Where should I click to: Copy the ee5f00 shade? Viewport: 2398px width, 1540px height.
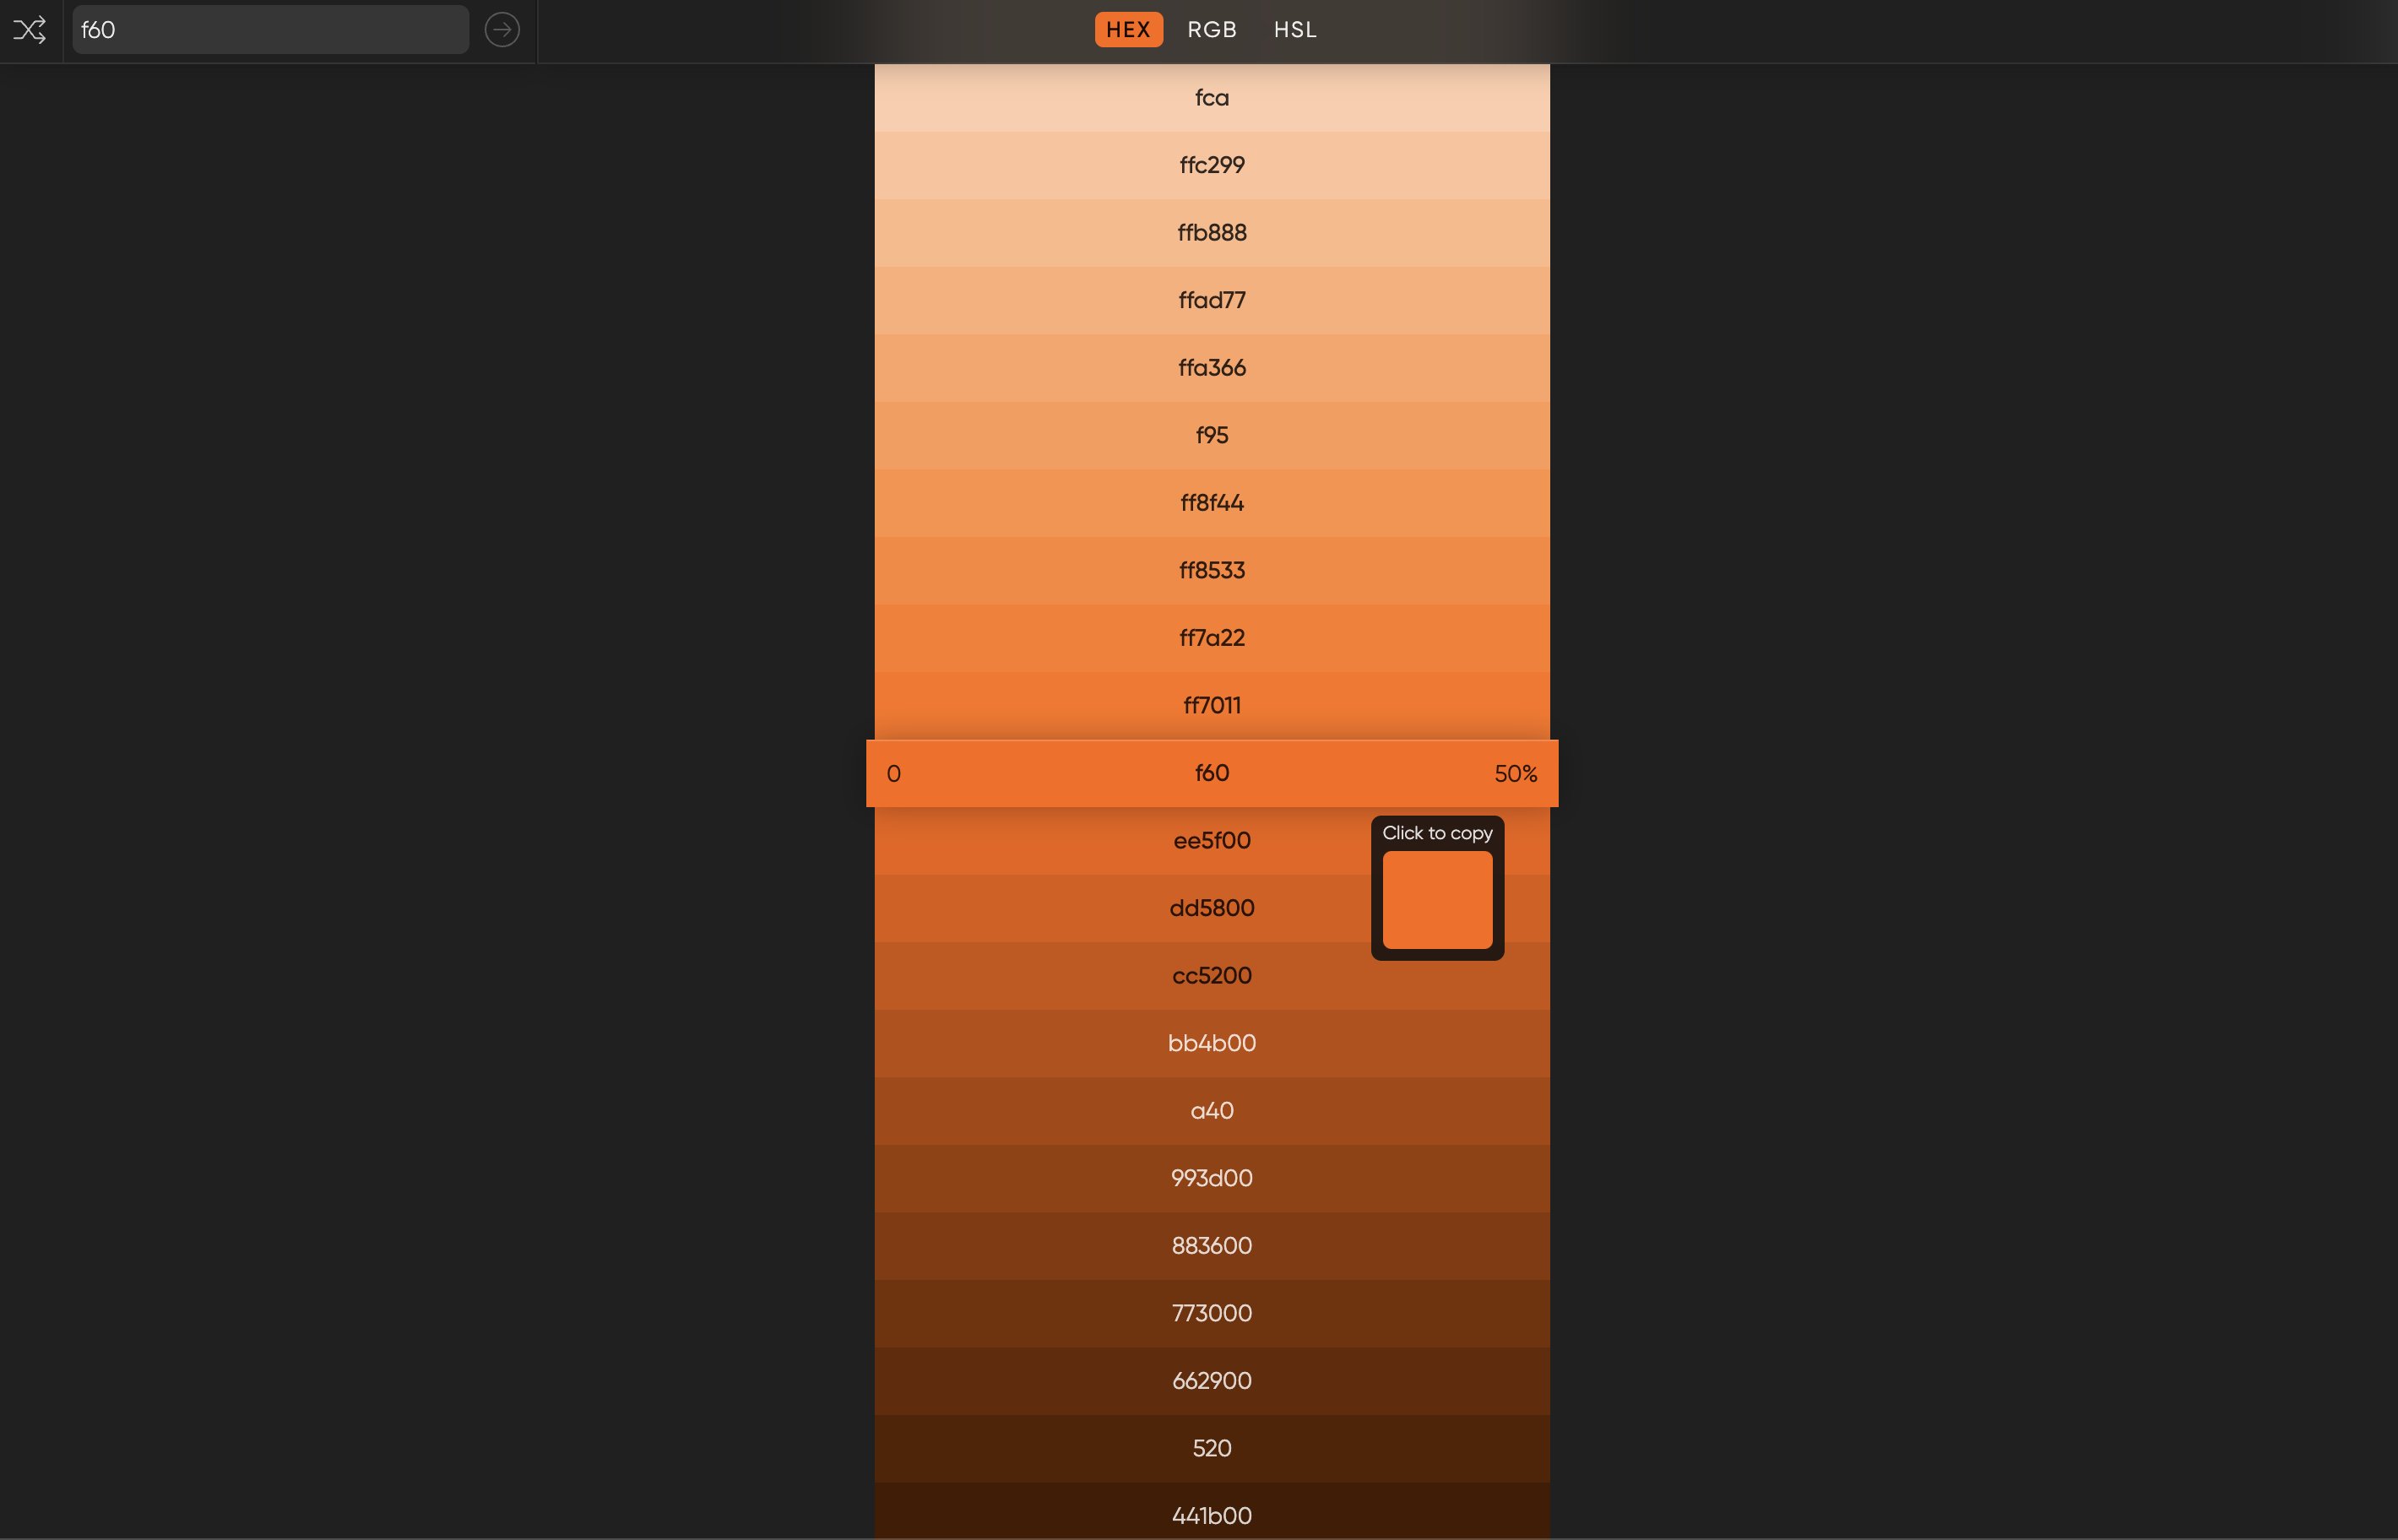[x=1212, y=840]
